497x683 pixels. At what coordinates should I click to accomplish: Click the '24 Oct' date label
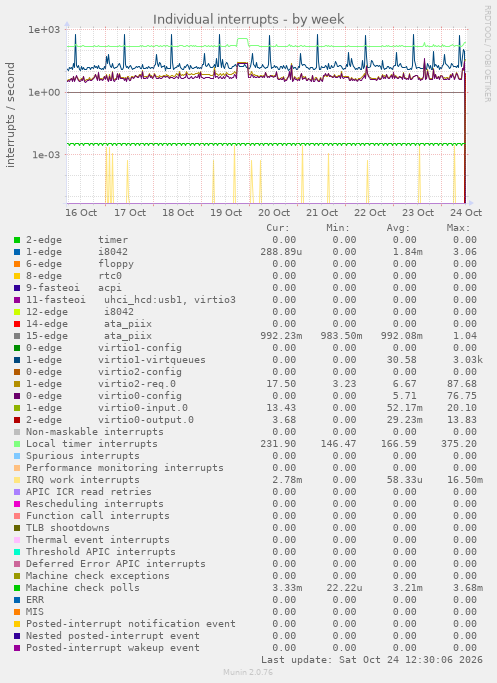[x=466, y=213]
